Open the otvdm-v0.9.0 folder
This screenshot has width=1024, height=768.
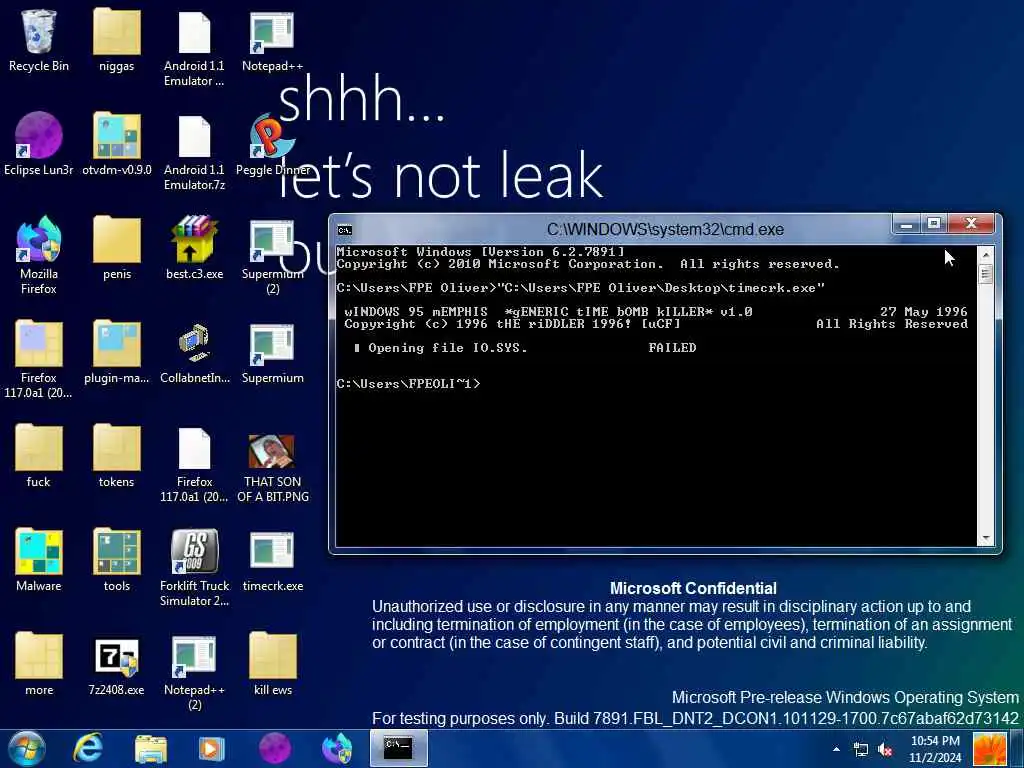point(116,144)
